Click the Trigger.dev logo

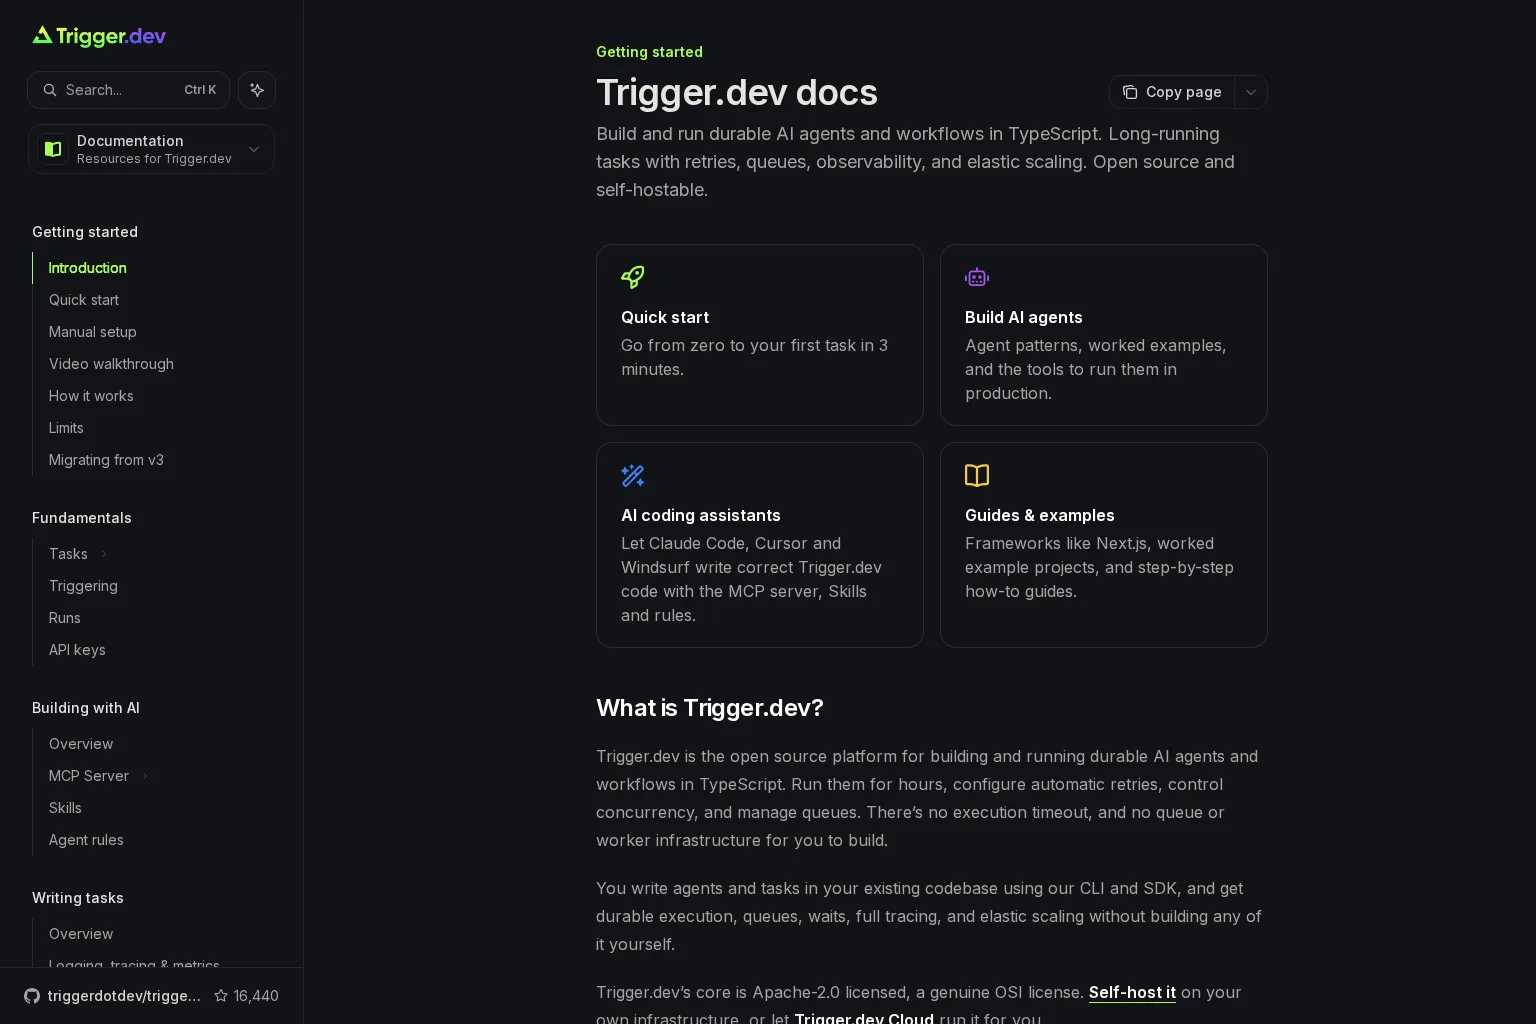click(x=99, y=36)
